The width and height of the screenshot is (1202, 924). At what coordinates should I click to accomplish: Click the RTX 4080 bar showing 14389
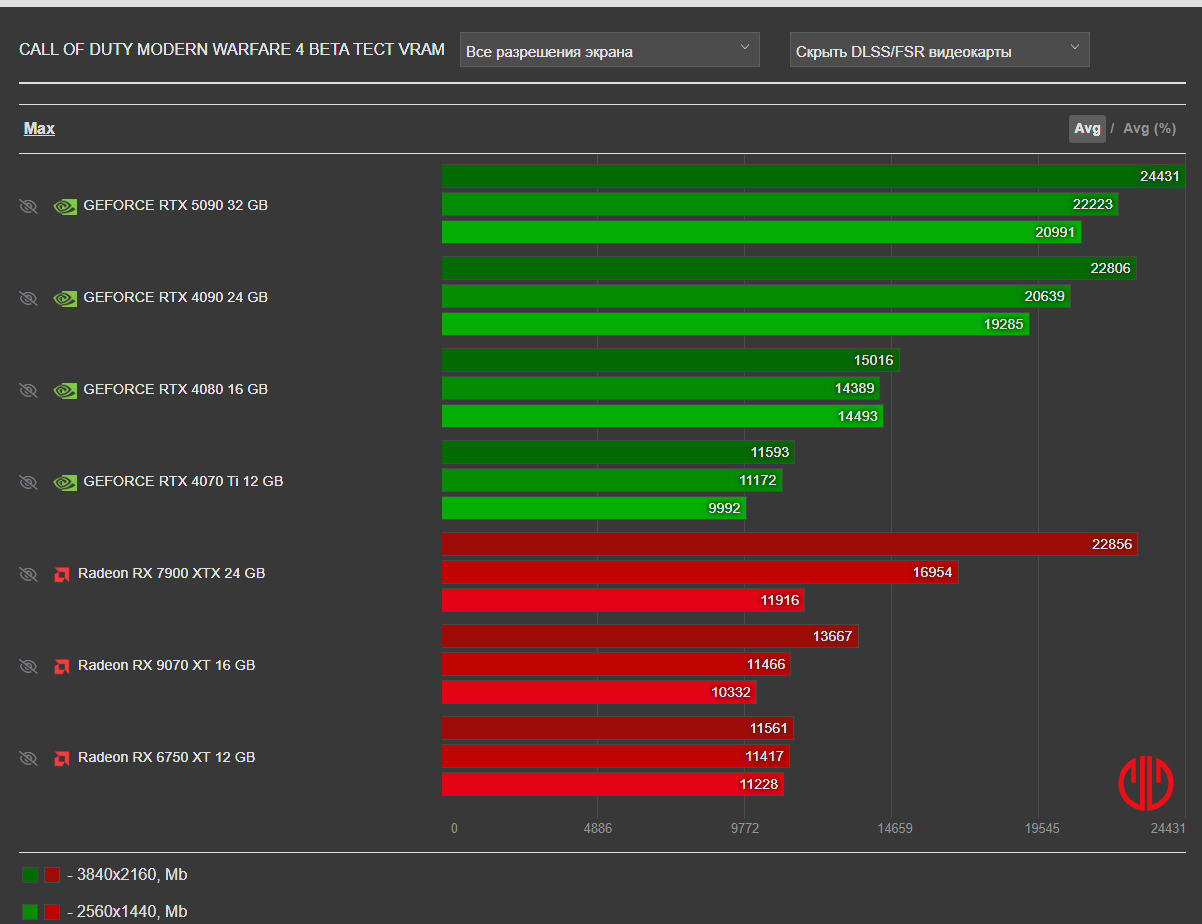click(661, 388)
